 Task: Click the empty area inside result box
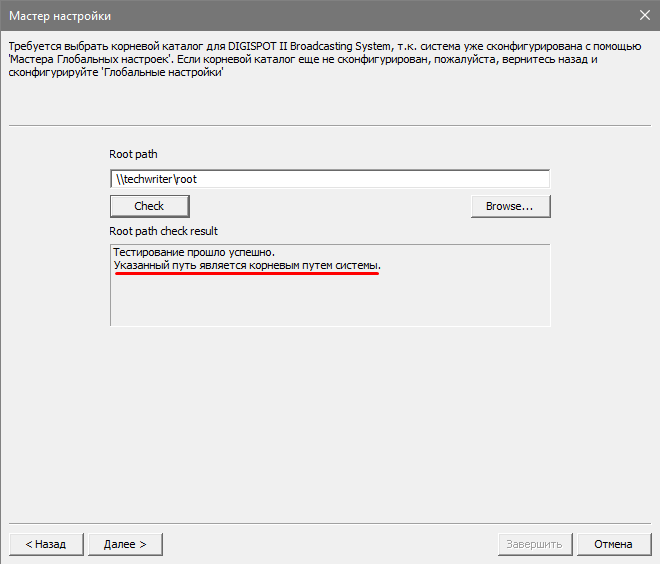coord(330,300)
